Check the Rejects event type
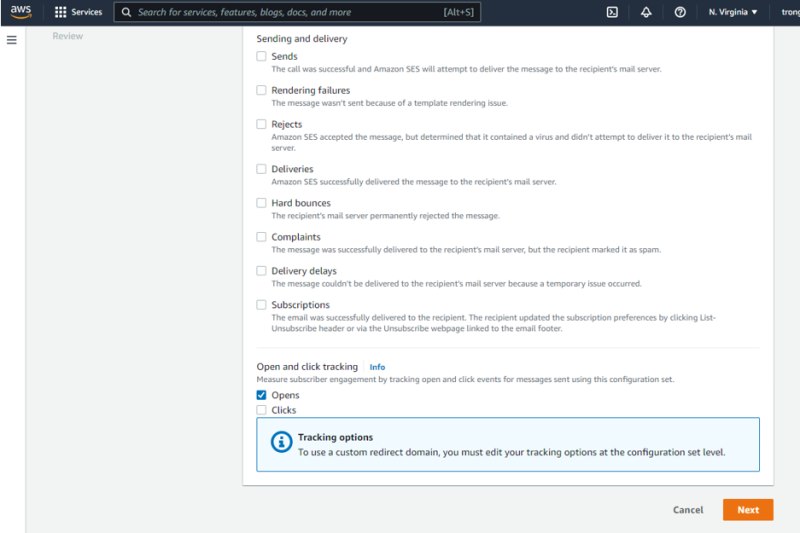This screenshot has width=800, height=533. (261, 124)
